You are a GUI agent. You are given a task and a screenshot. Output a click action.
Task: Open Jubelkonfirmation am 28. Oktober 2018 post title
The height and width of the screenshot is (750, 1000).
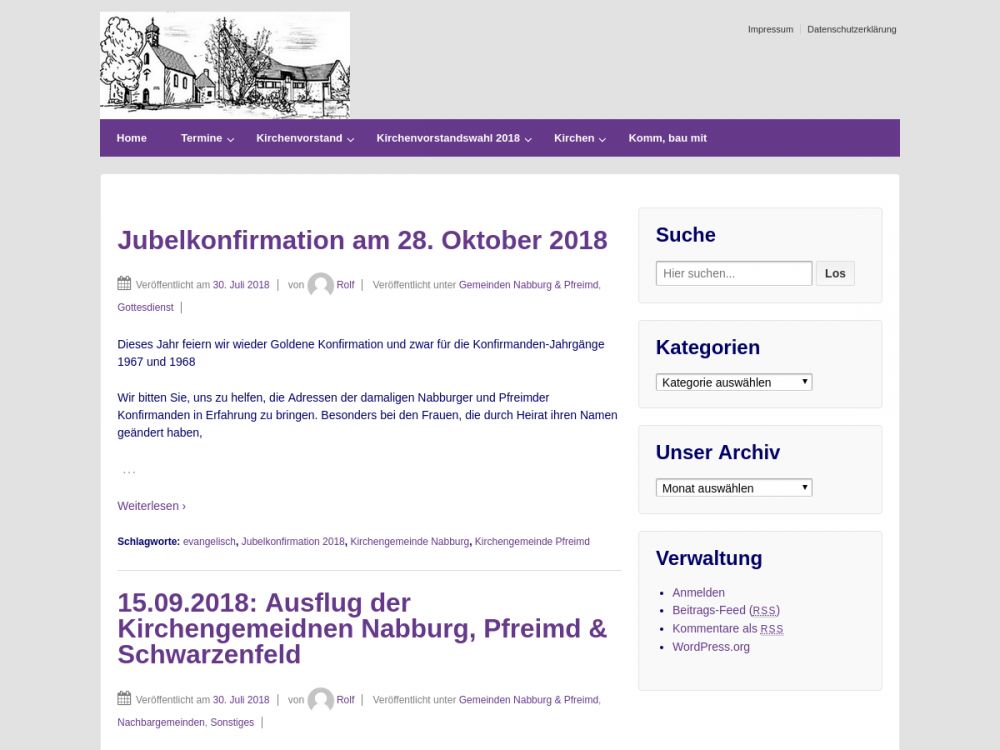tap(362, 240)
